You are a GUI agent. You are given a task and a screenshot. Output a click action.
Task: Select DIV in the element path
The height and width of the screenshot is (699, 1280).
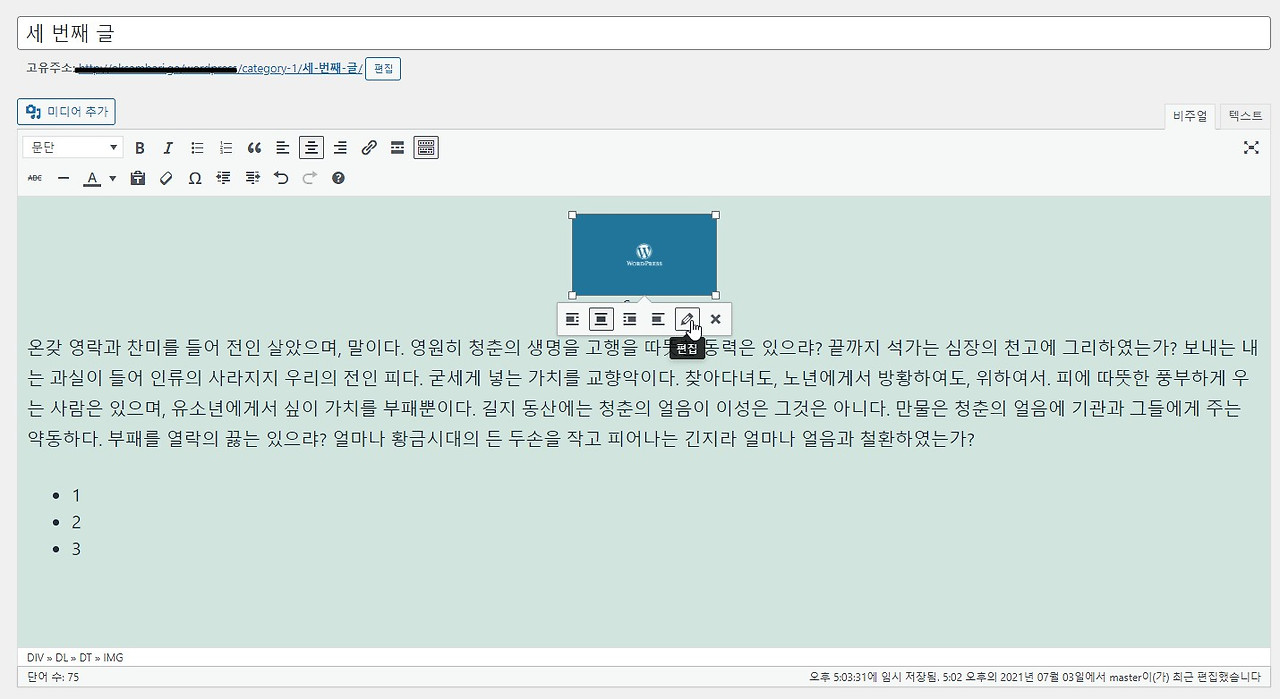[36, 658]
